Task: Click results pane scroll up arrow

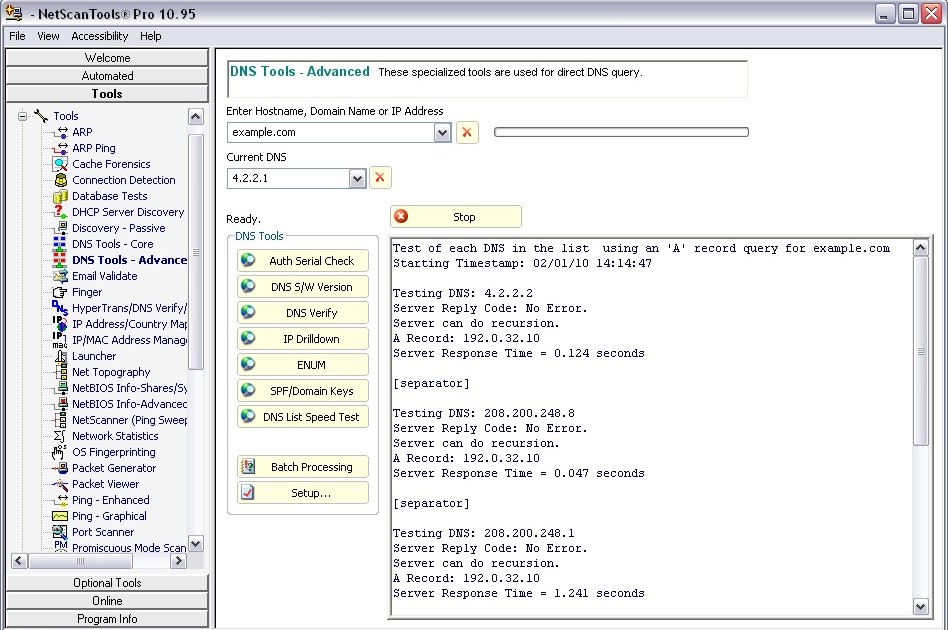Action: click(921, 247)
